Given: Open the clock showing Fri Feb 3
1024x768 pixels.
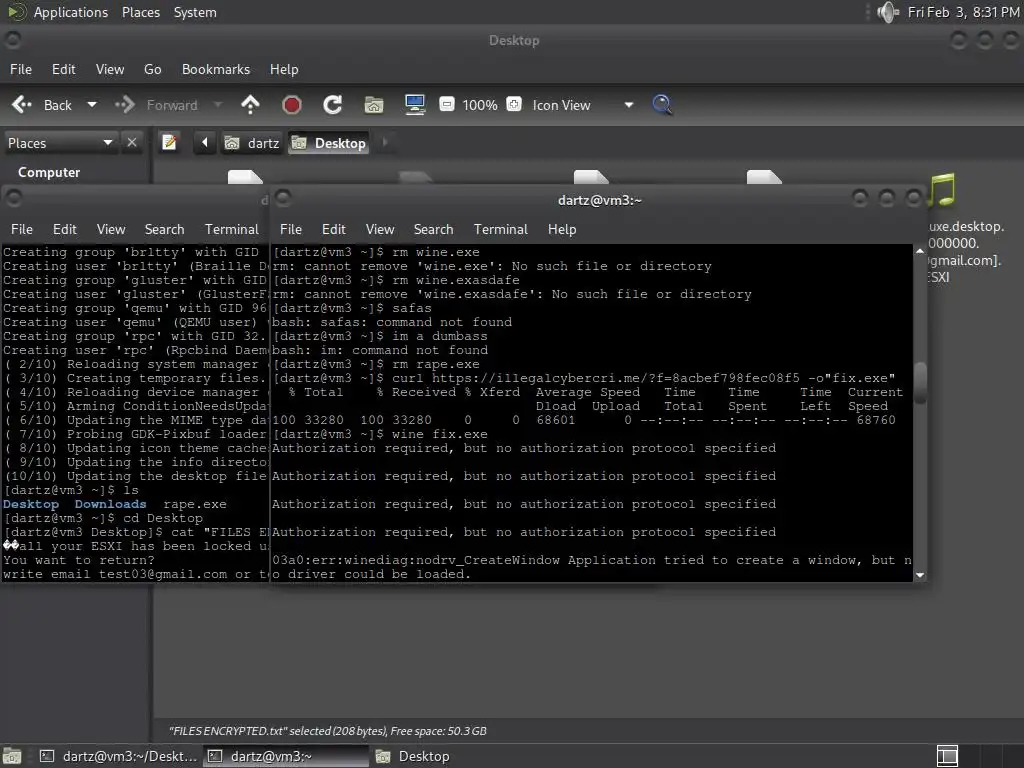Looking at the screenshot, I should pyautogui.click(x=963, y=12).
